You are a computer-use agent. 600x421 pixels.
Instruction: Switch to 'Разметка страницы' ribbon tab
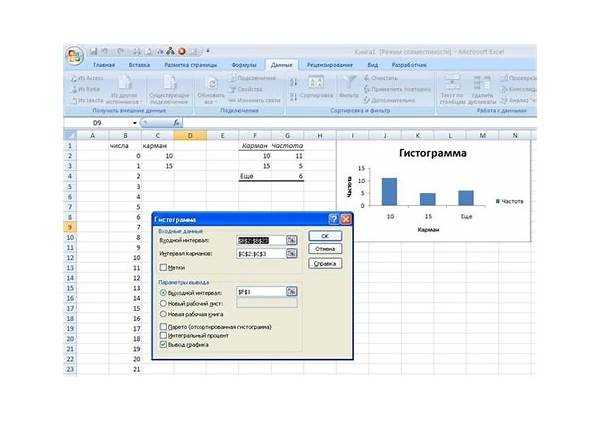191,65
